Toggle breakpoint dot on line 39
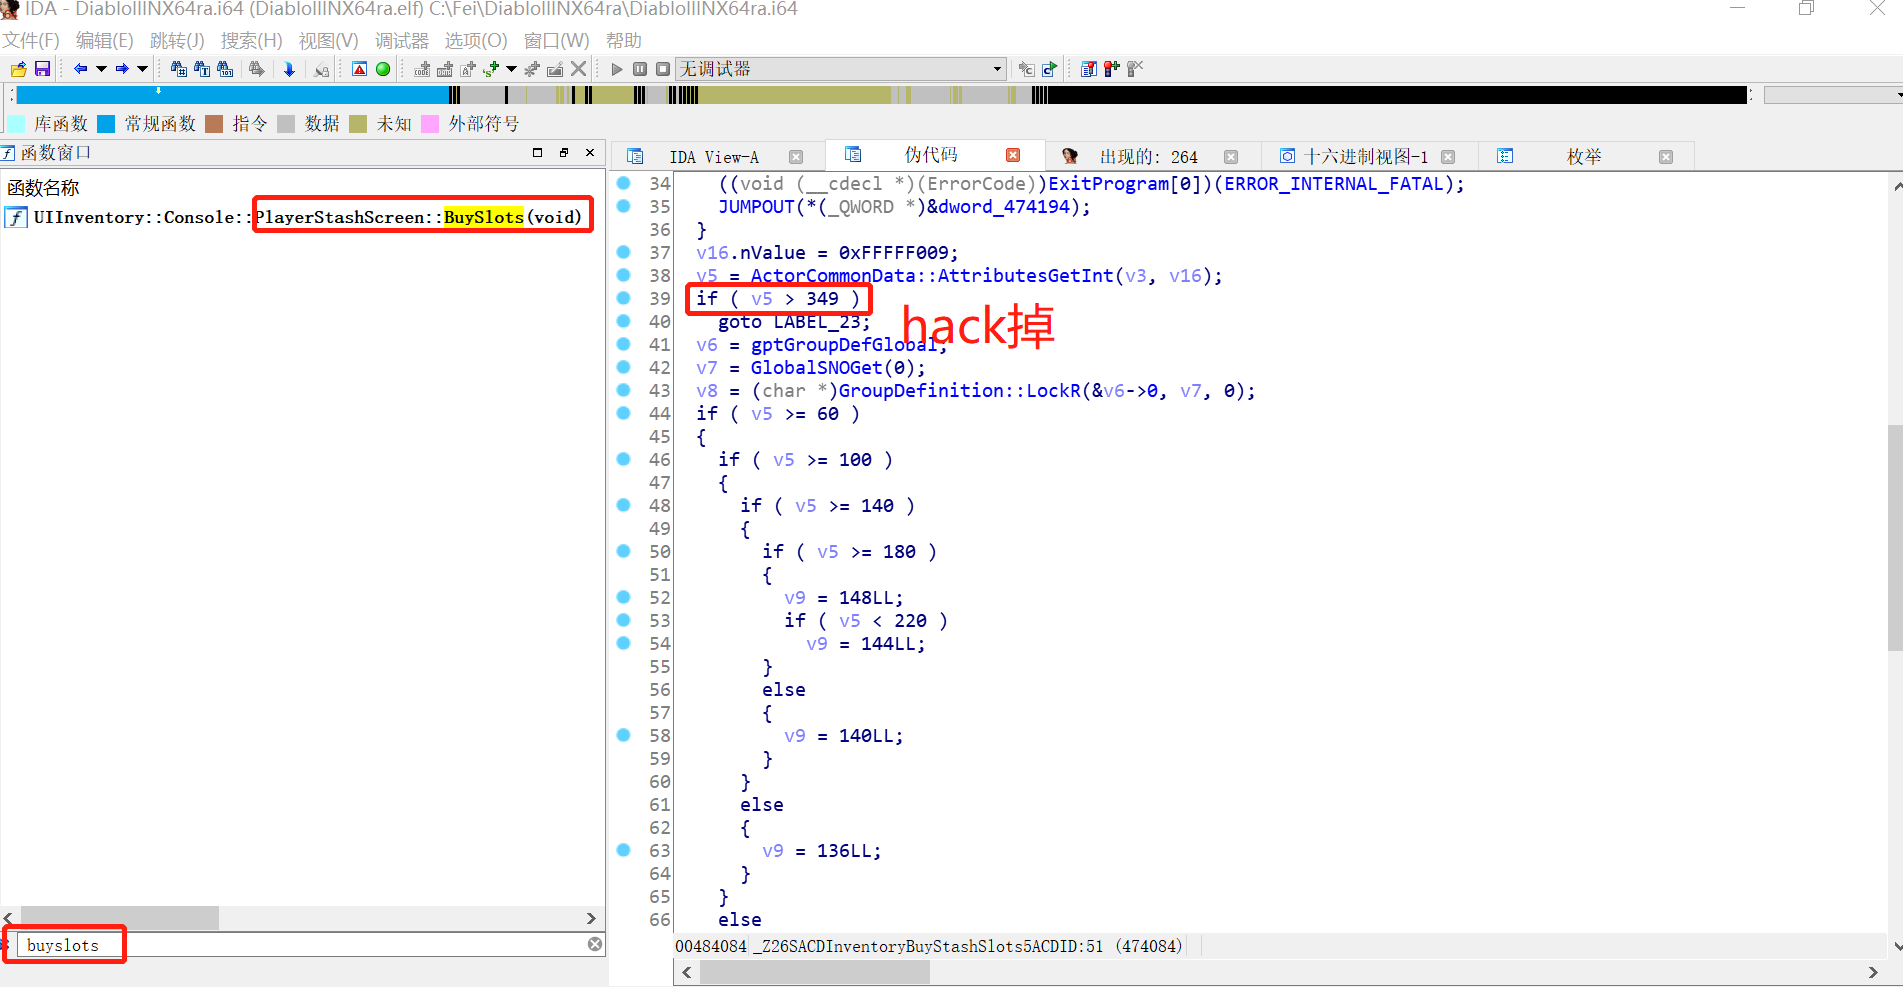1903x987 pixels. pos(624,298)
